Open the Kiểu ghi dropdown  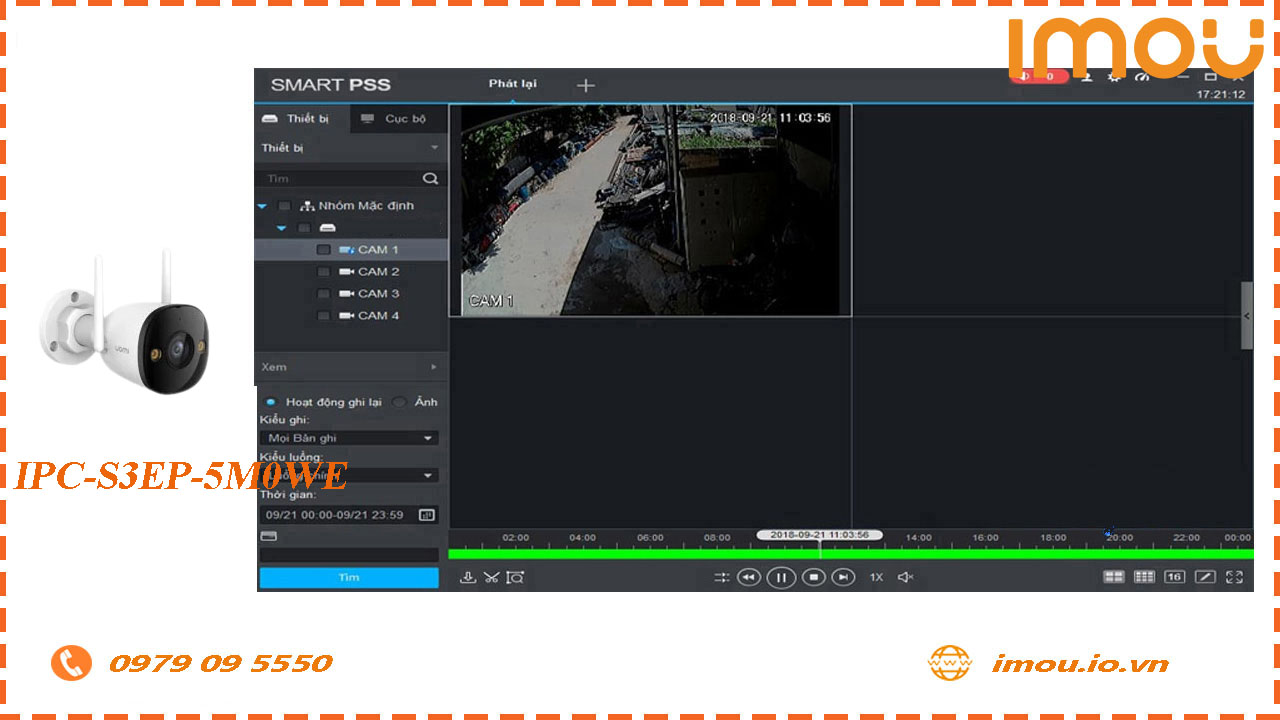[348, 437]
